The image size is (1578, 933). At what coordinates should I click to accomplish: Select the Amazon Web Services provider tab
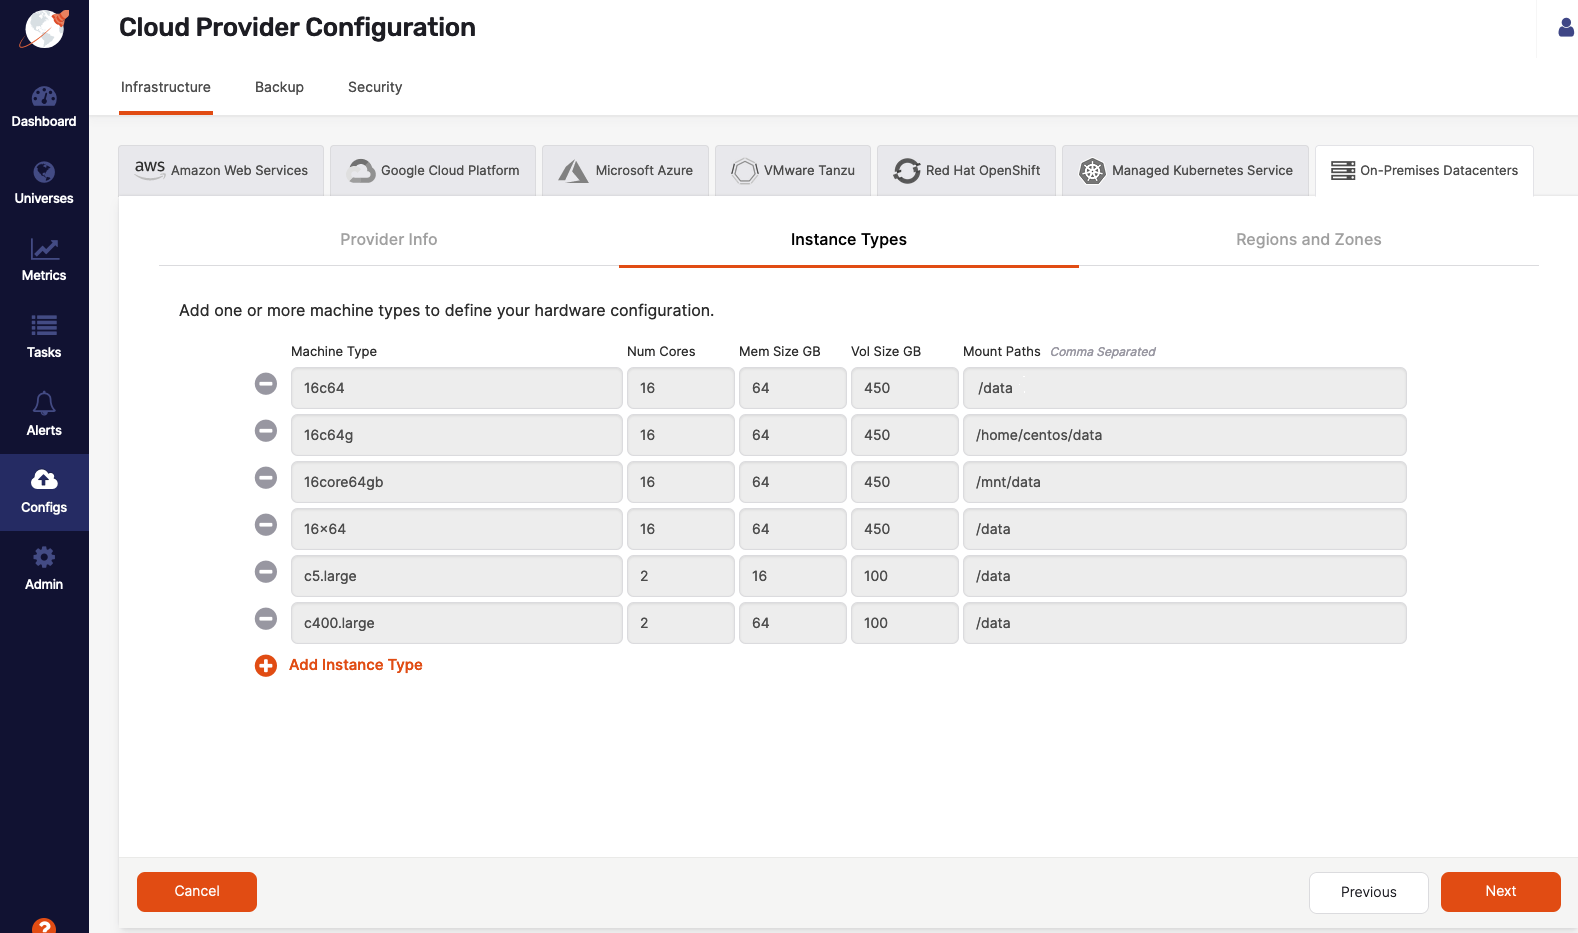[x=221, y=171]
